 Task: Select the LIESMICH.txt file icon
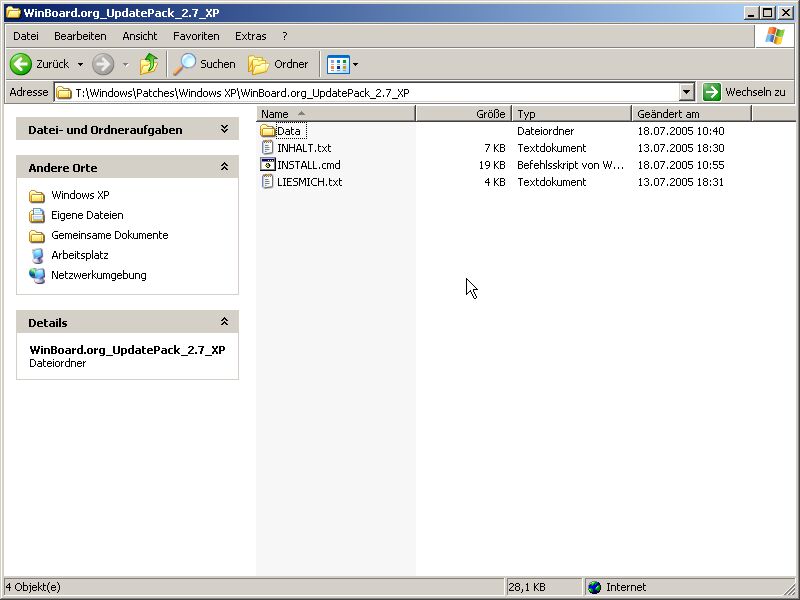click(267, 182)
